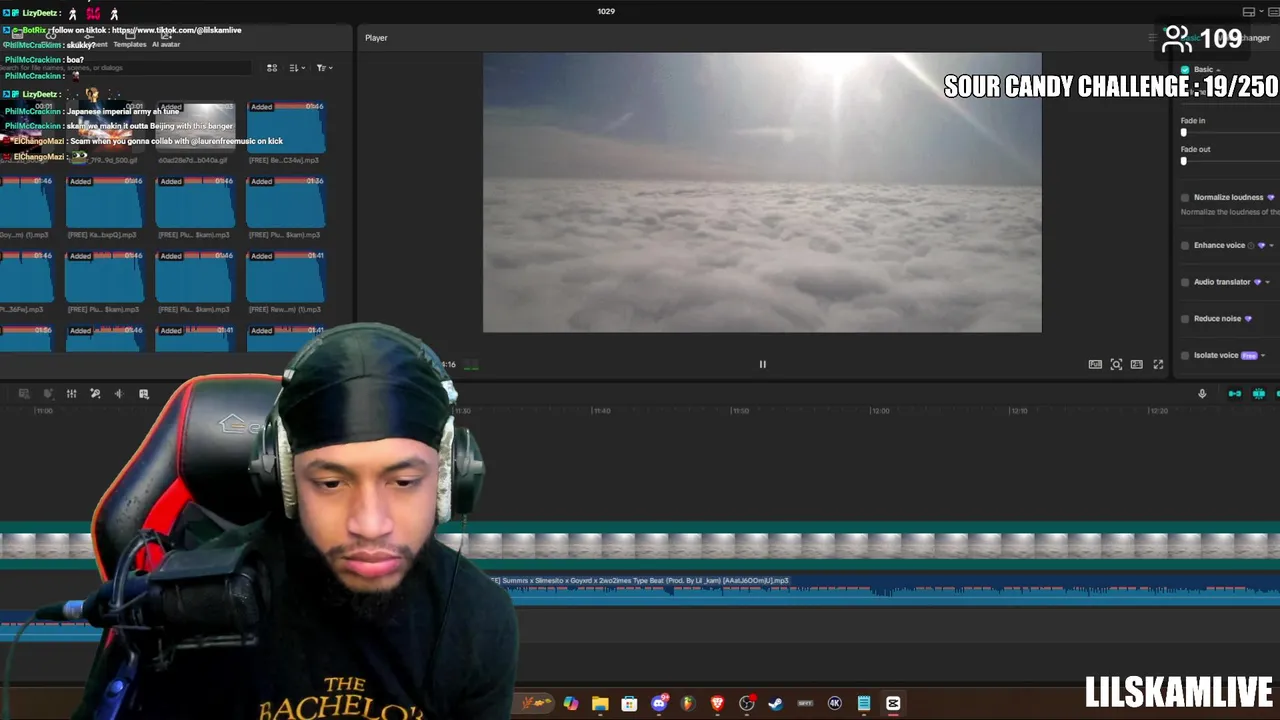
Task: Enable the Audio translator checkbox
Action: pyautogui.click(x=1185, y=282)
